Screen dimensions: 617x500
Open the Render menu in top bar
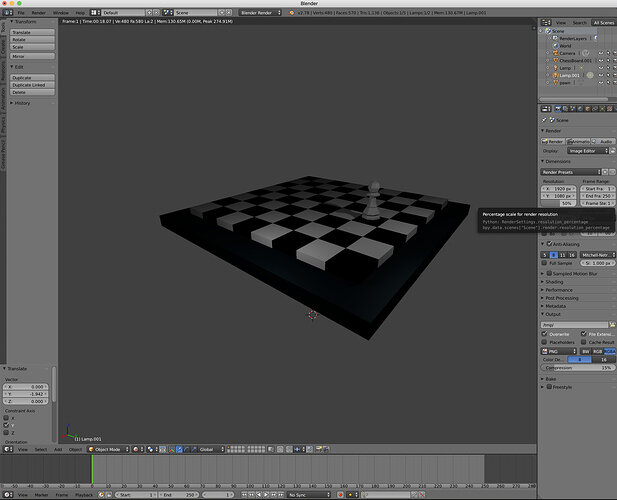pos(39,13)
